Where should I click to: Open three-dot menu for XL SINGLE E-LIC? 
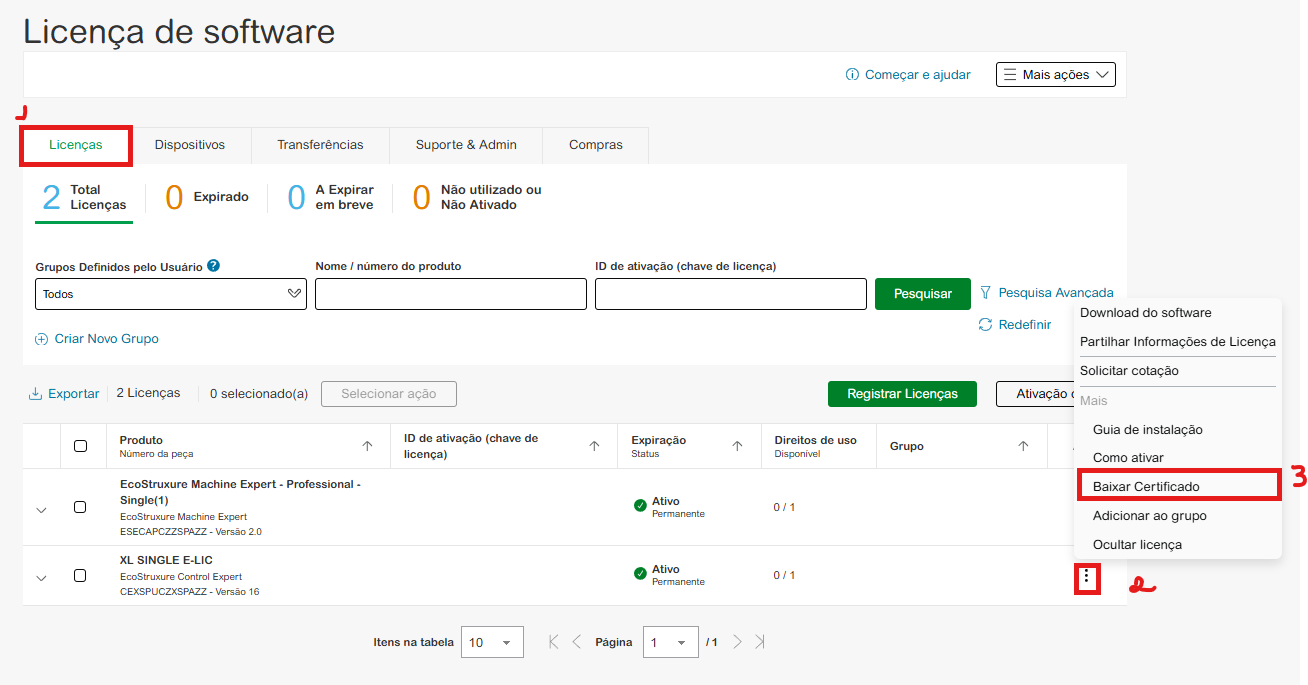1087,578
